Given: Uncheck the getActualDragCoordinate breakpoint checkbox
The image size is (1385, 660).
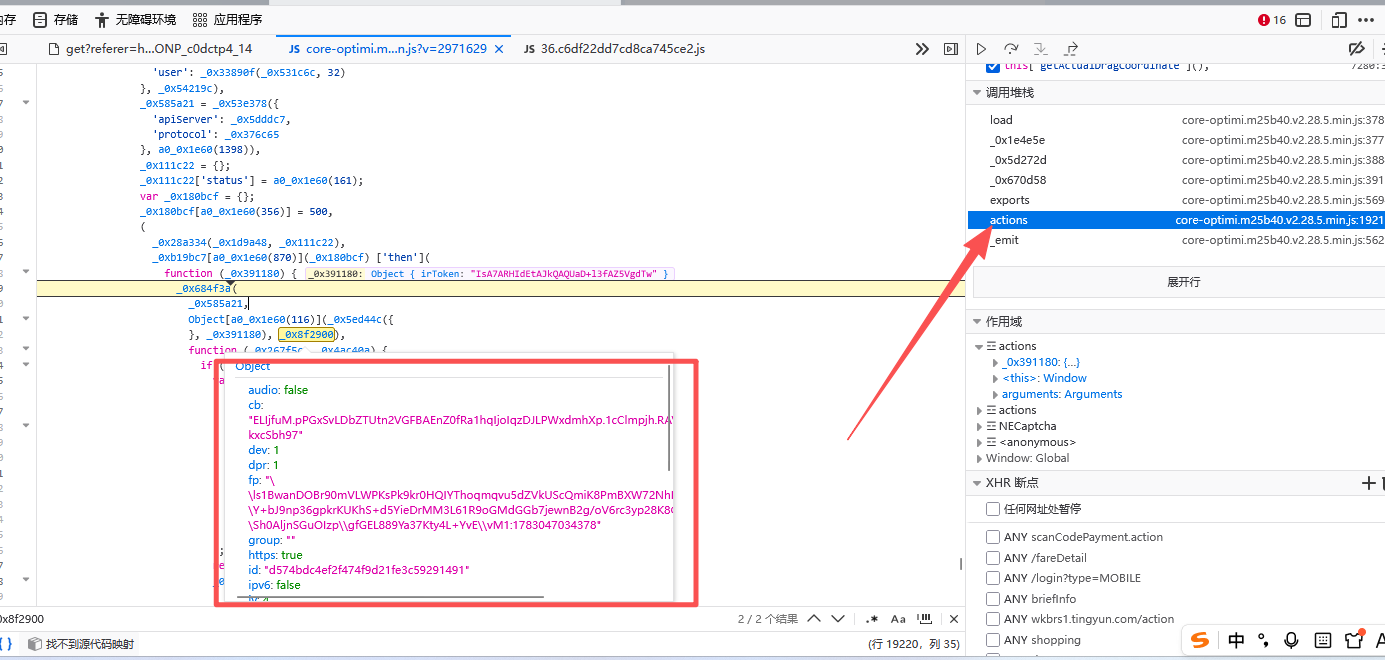Looking at the screenshot, I should pyautogui.click(x=992, y=66).
